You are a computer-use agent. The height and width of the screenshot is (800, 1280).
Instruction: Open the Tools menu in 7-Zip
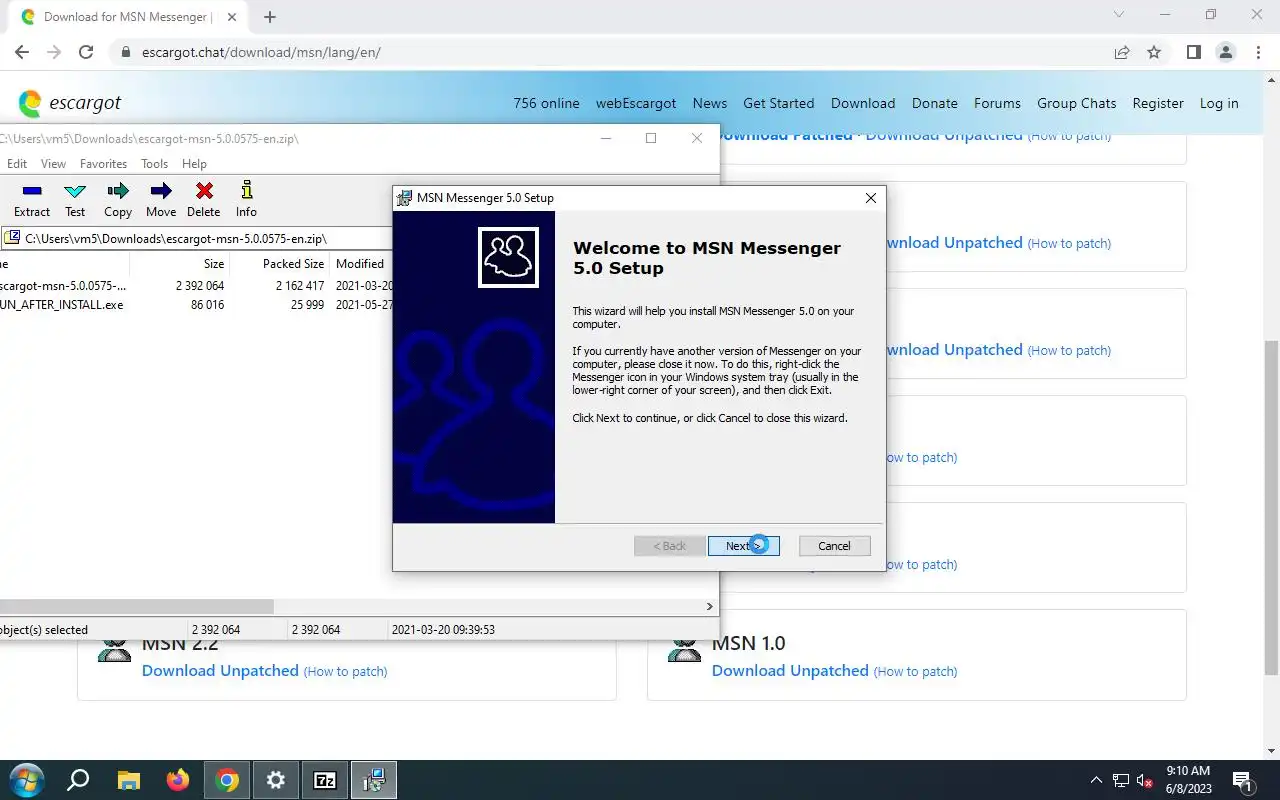(154, 163)
